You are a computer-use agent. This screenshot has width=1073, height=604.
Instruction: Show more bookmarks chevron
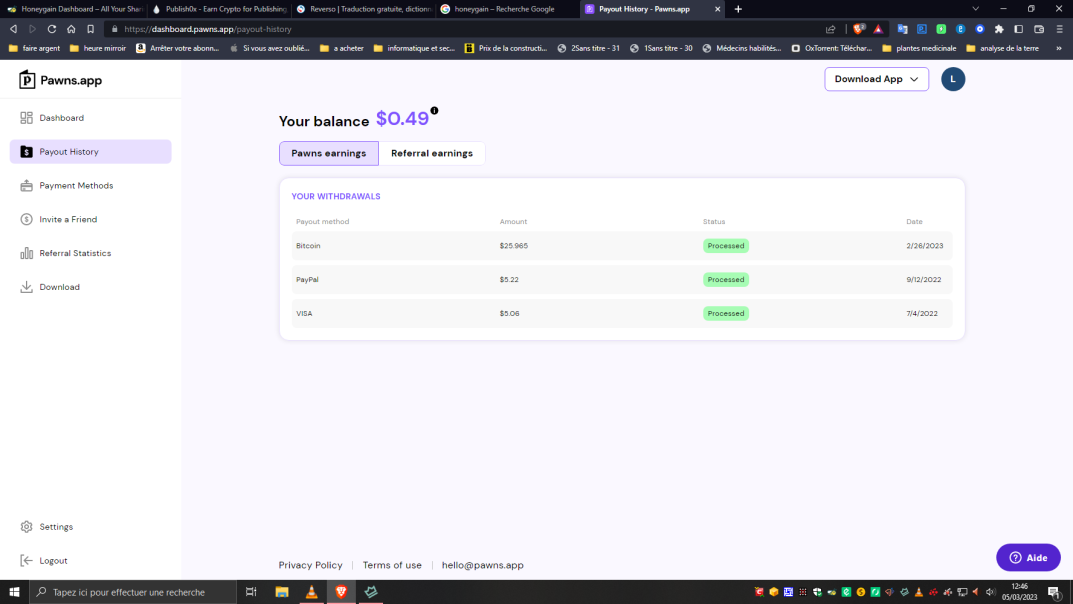point(1059,49)
